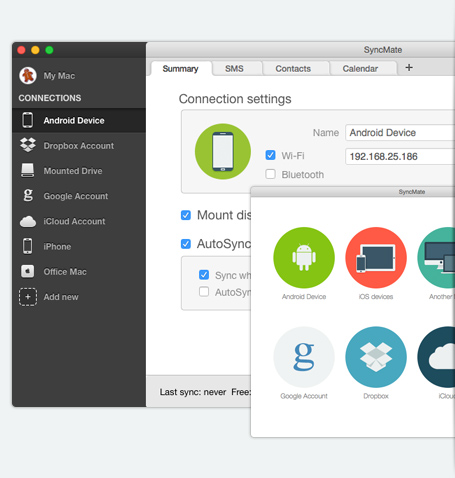Choose the red iOS devices icon
This screenshot has width=455, height=478.
(x=376, y=258)
